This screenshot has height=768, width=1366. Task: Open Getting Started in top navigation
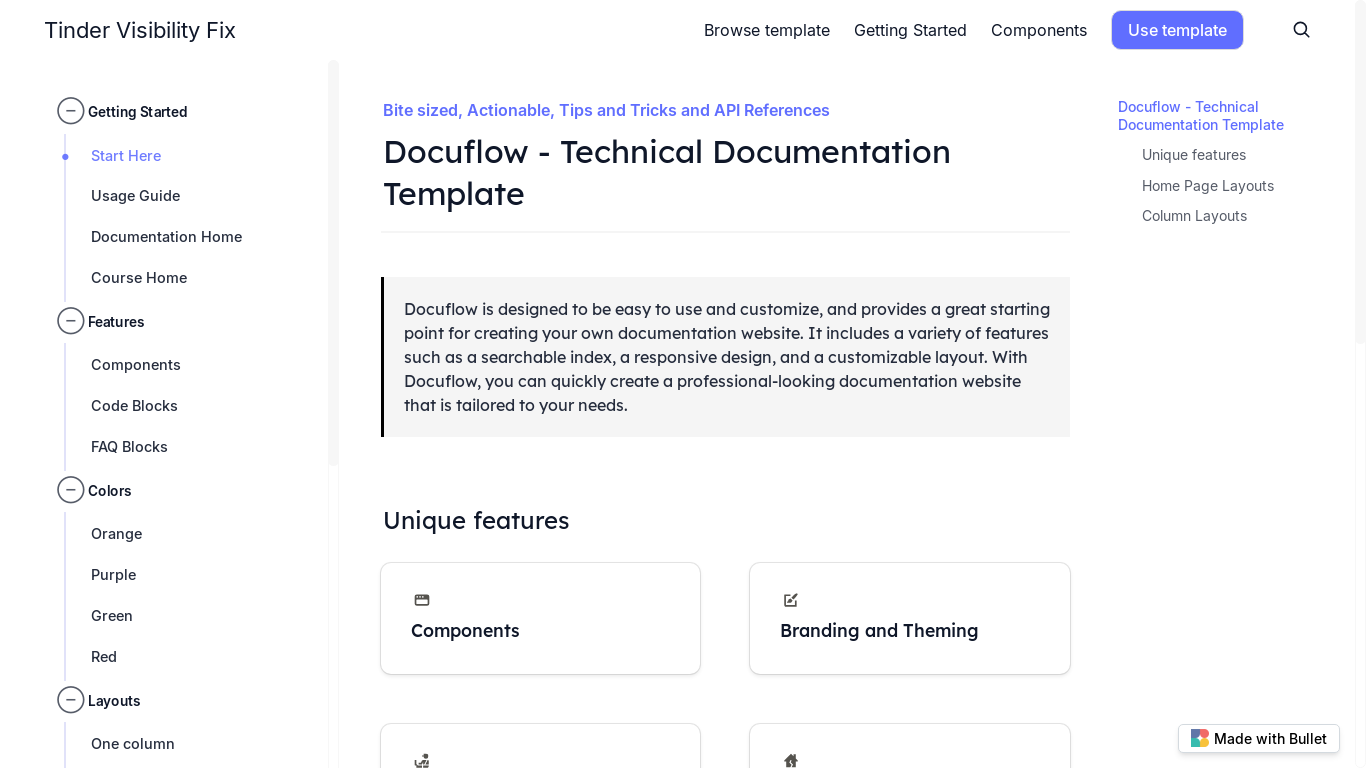pyautogui.click(x=910, y=30)
